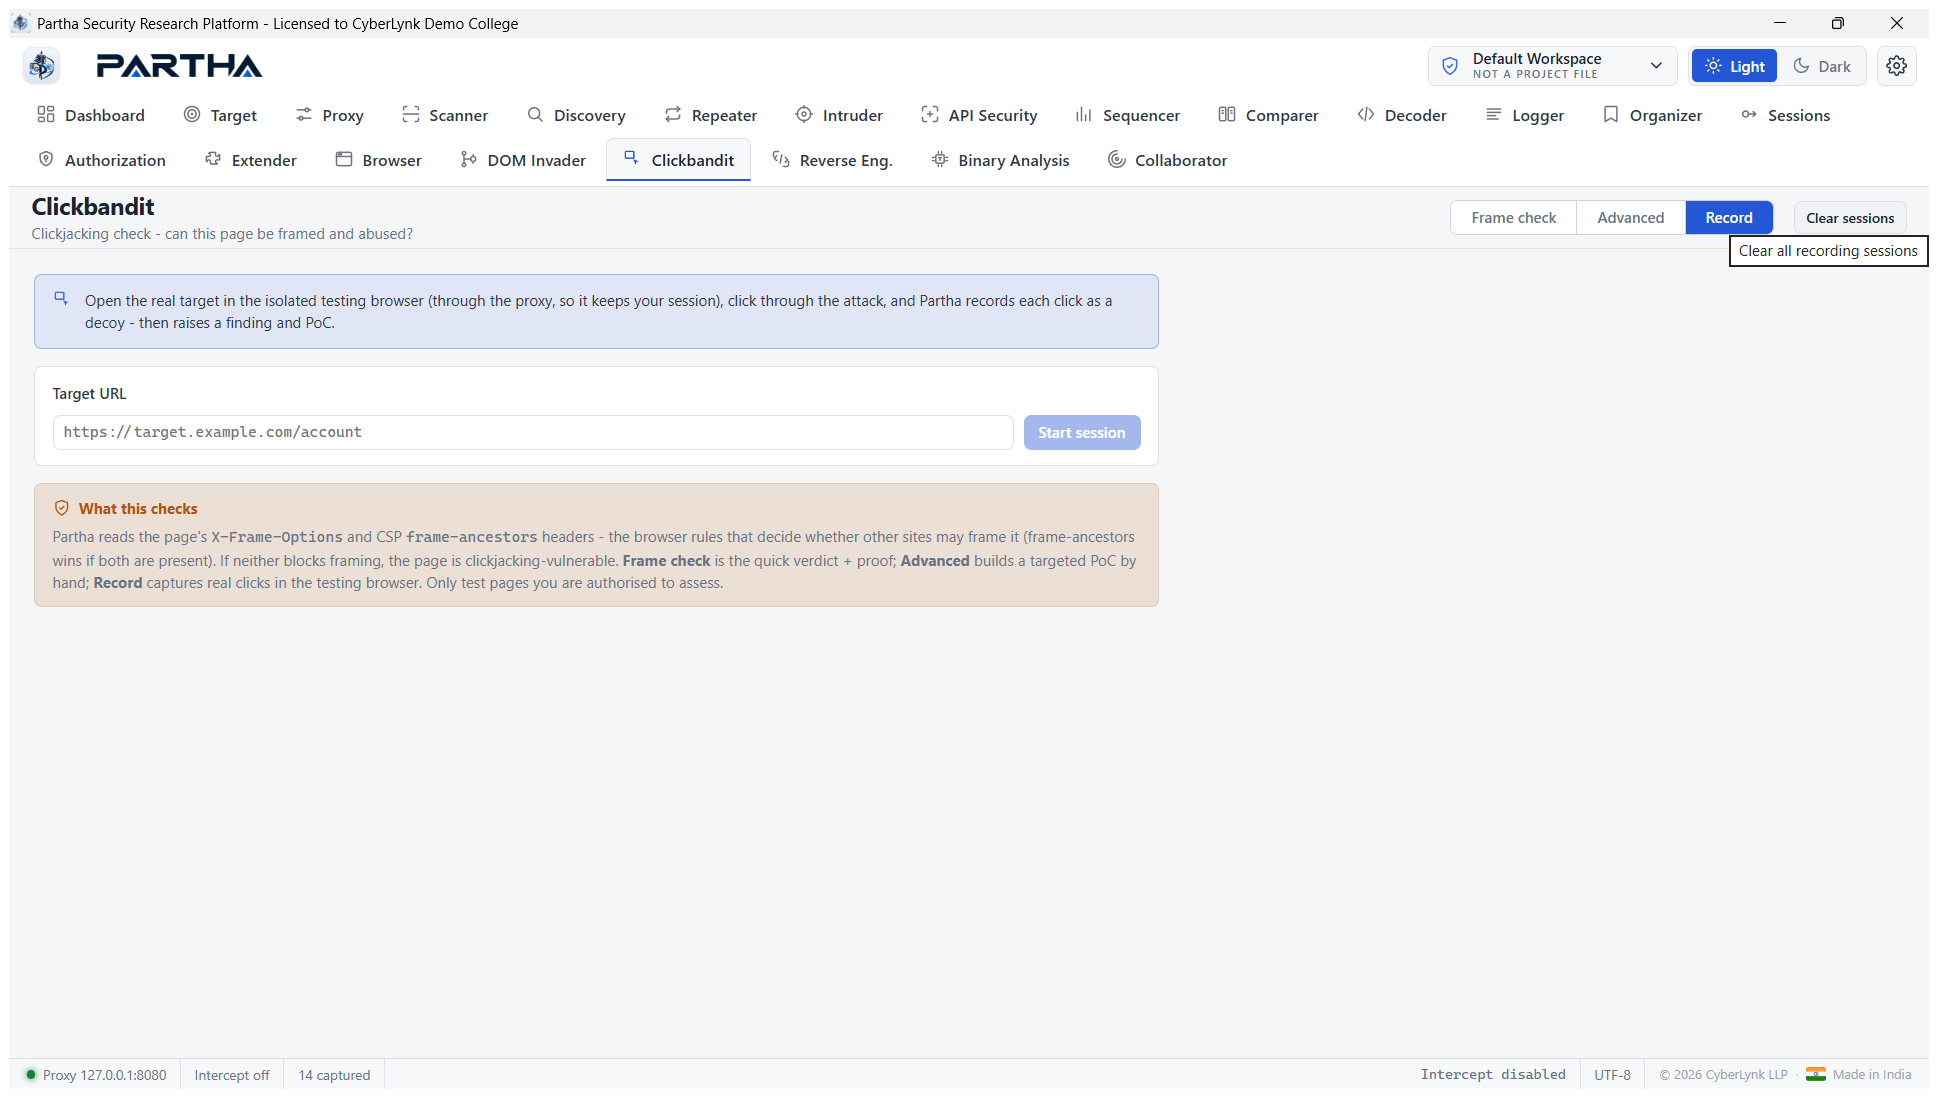This screenshot has width=1938, height=1098.
Task: Click the Clickjacking check subtitle text
Action: pyautogui.click(x=222, y=234)
